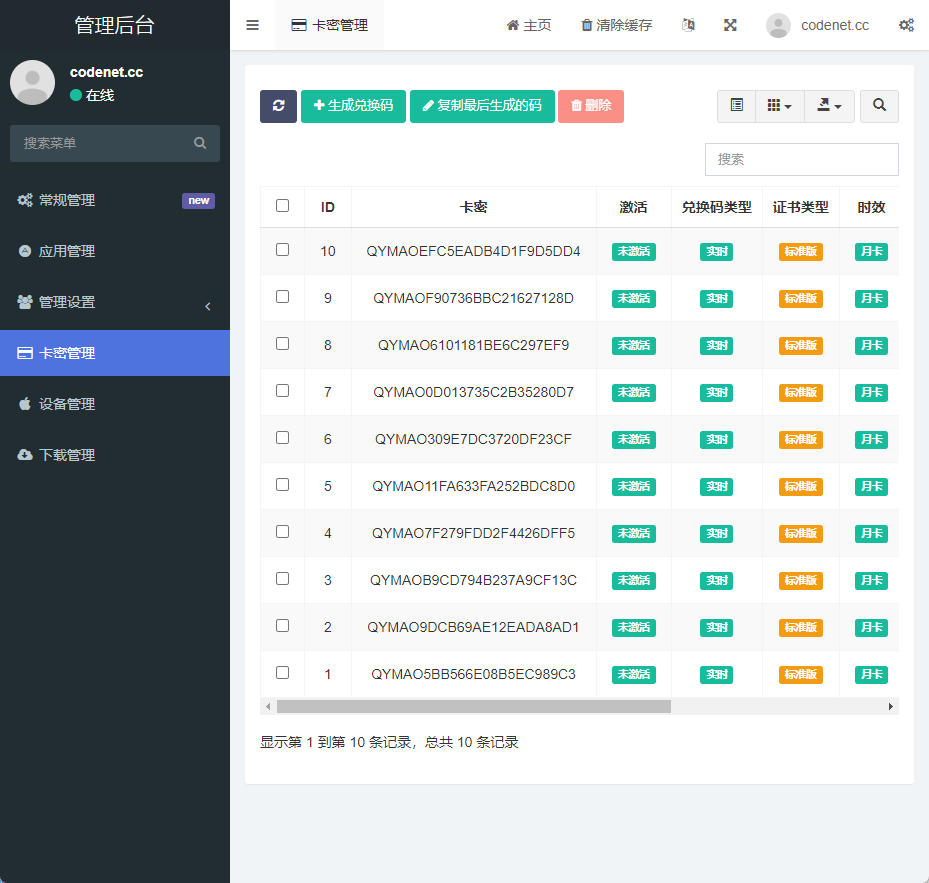Check the row with ID 7
This screenshot has width=929, height=883.
[283, 391]
